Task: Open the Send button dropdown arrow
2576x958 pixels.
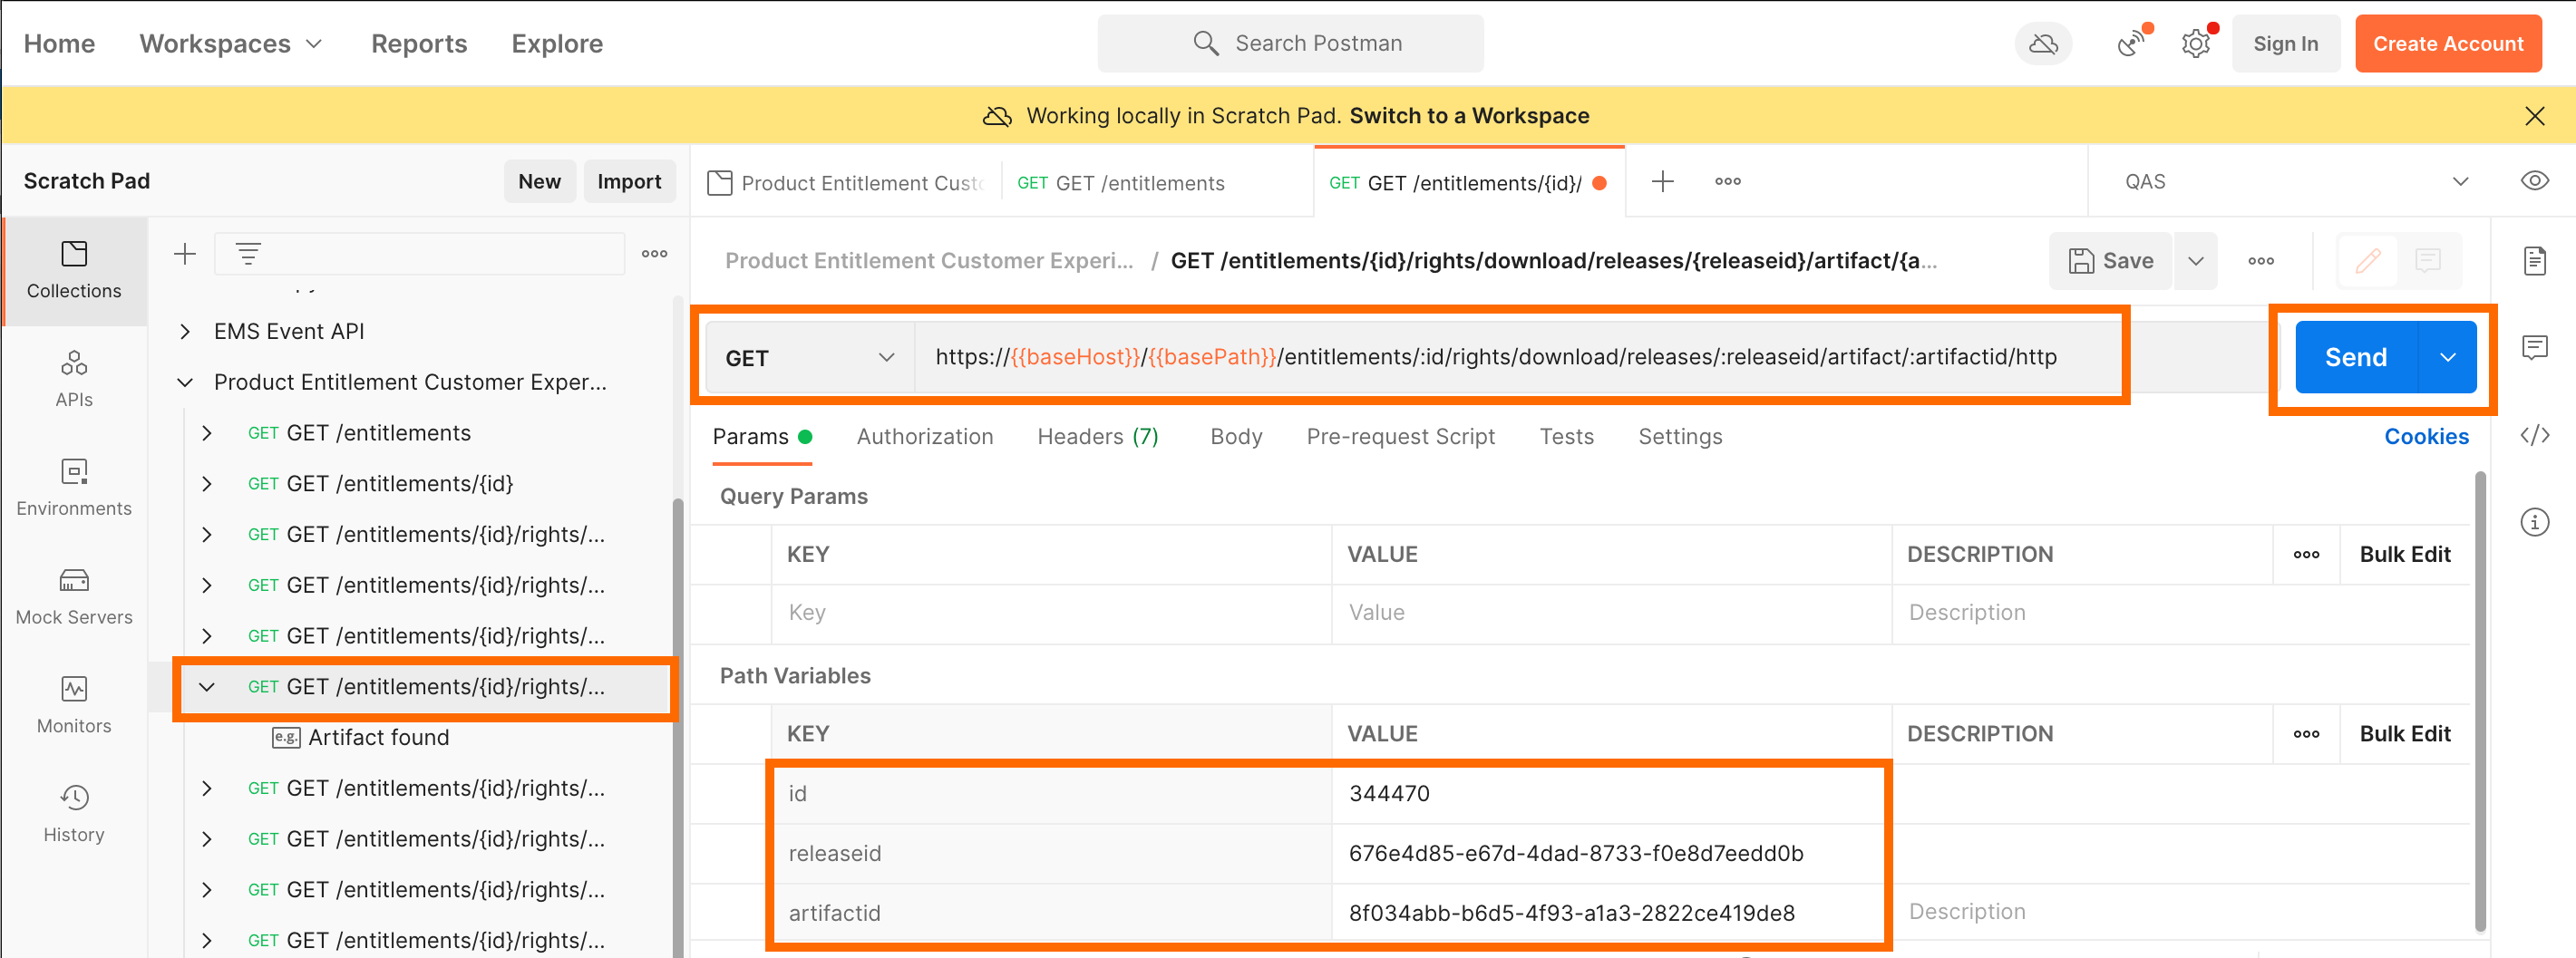Action: [2447, 357]
